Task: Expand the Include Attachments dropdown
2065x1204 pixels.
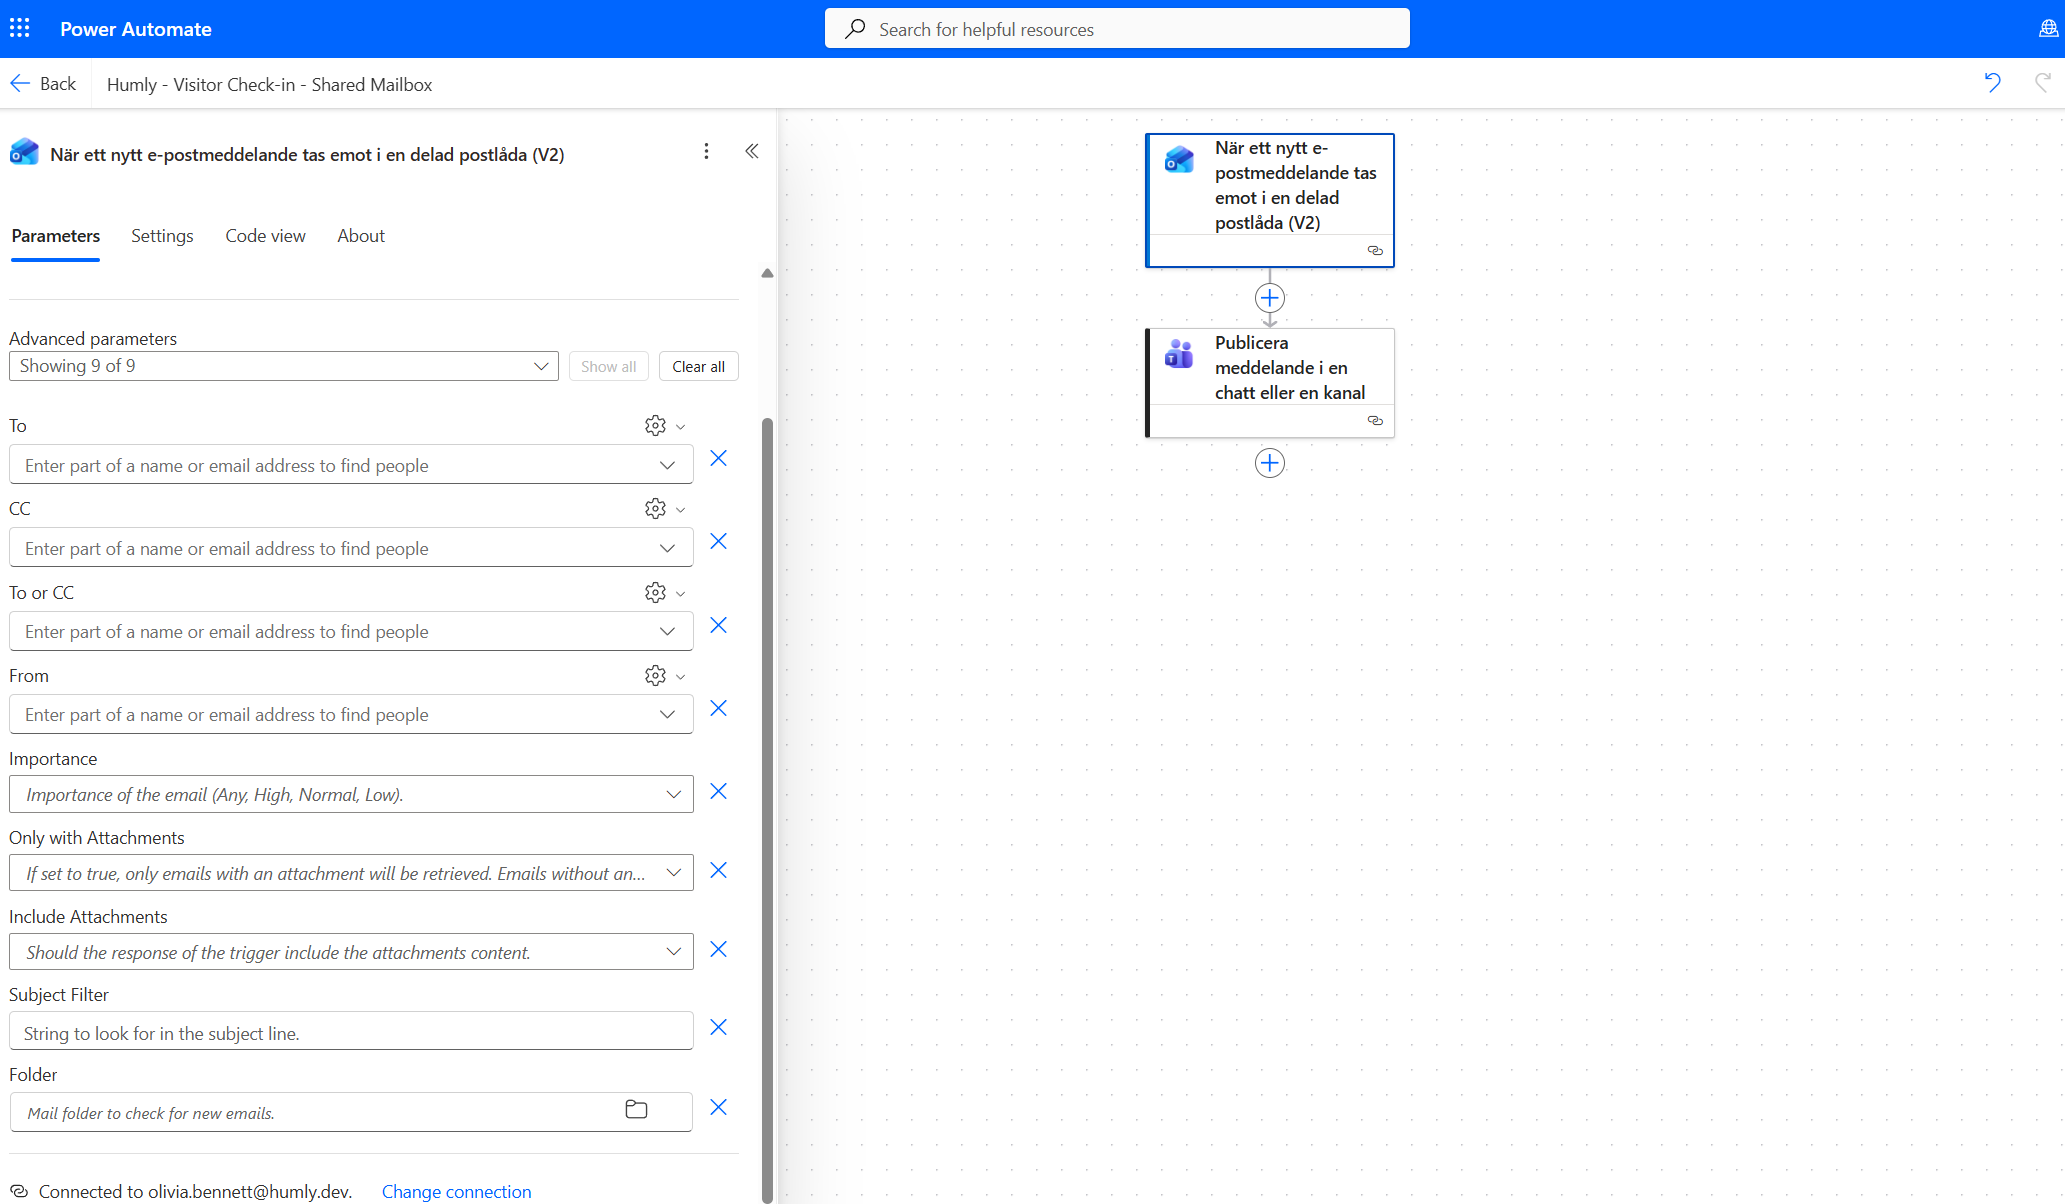Action: click(351, 952)
